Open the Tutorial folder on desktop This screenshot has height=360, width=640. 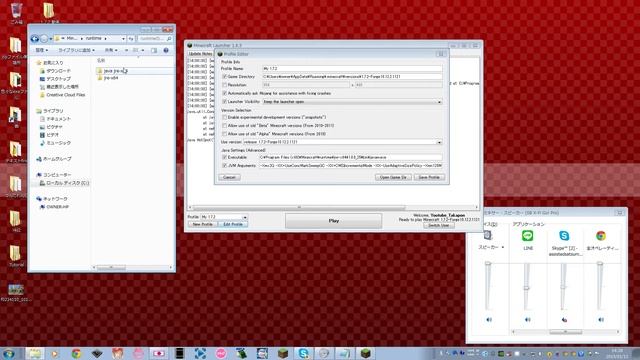(16, 256)
